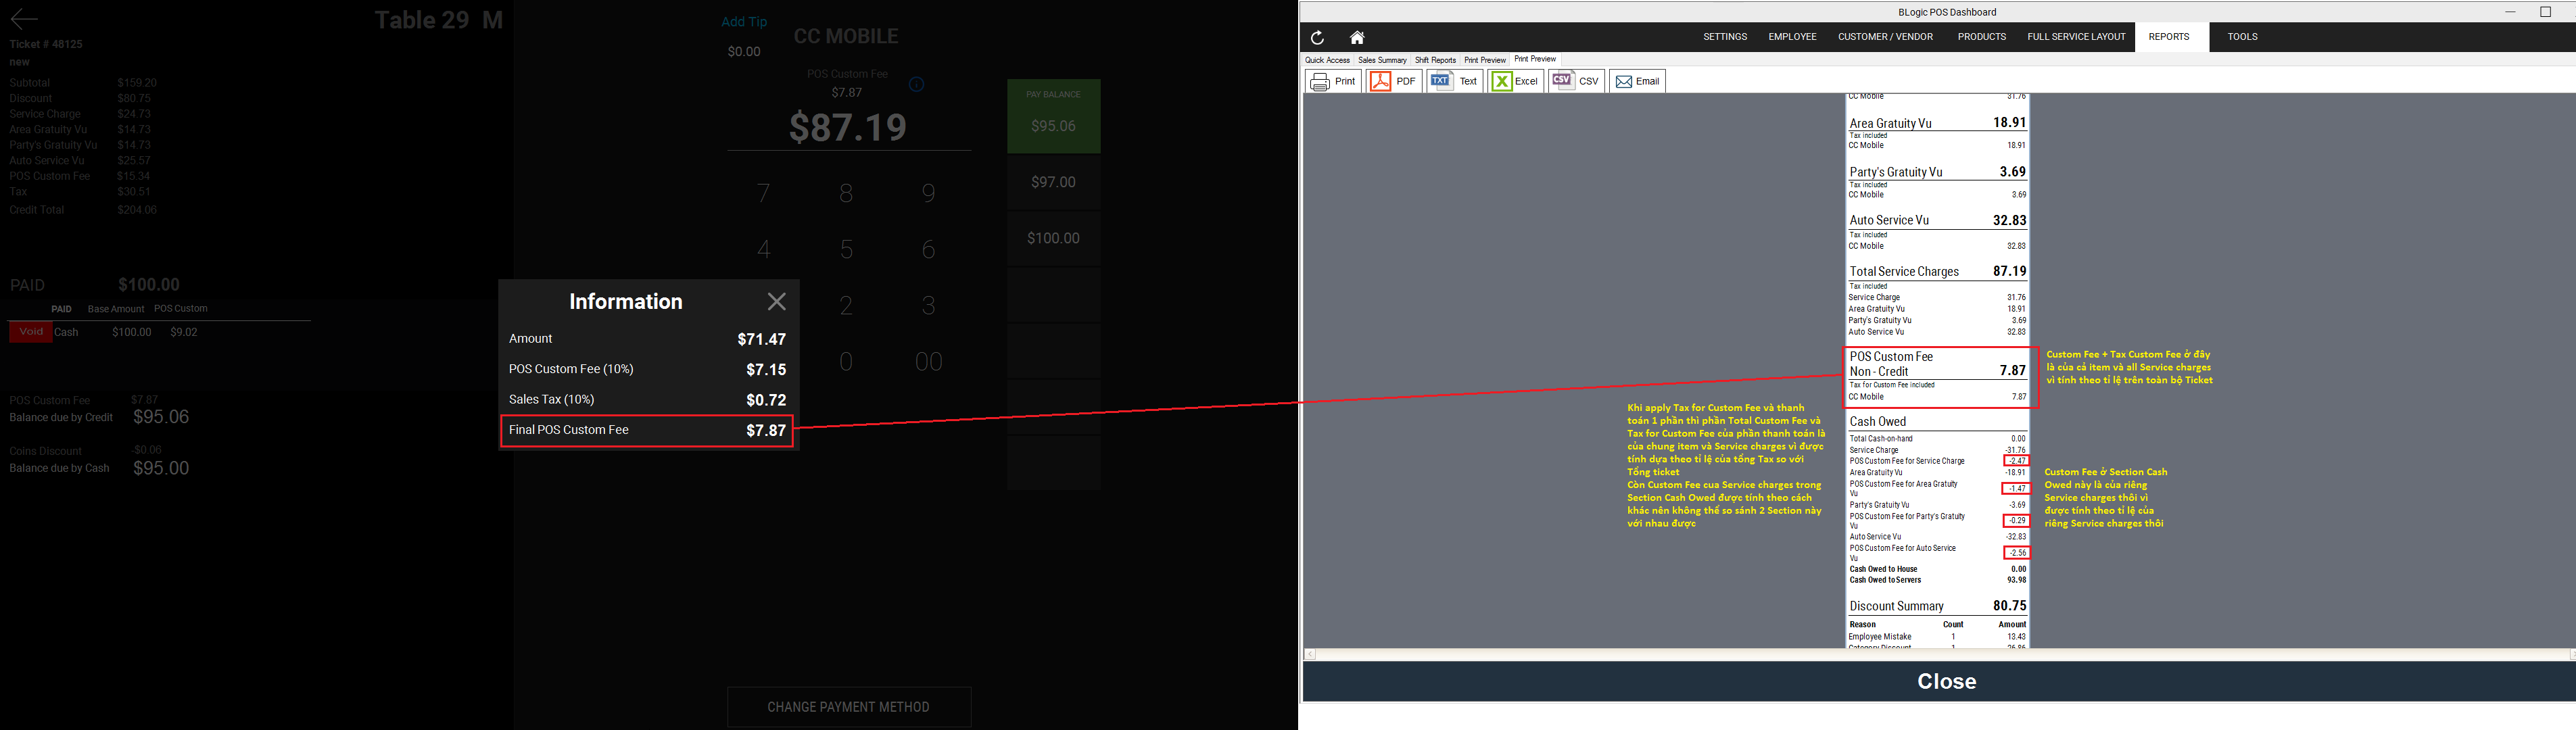Screen dimensions: 2576x730
Task: Click the POS Custom Fee info icon
Action: pos(916,85)
